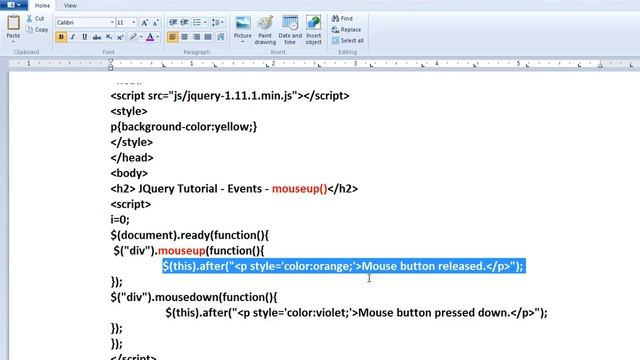This screenshot has height=360, width=640.
Task: Toggle Strikethrough formatting
Action: coord(97,37)
